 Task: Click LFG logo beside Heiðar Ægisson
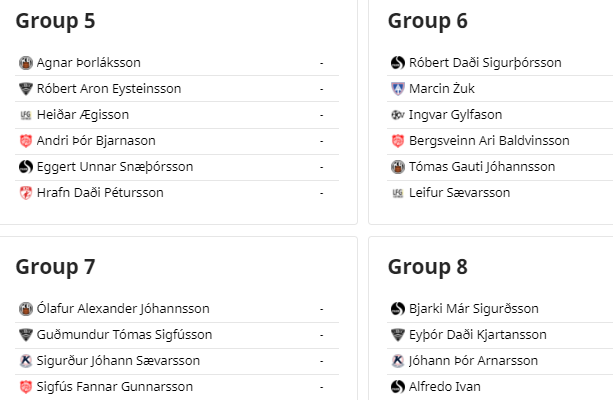[26, 115]
